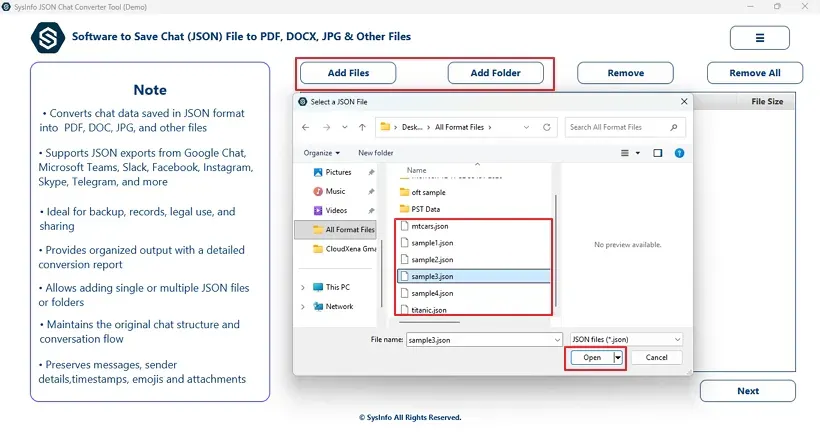820x432 pixels.
Task: Click pin icon next to Pictures
Action: pos(371,173)
